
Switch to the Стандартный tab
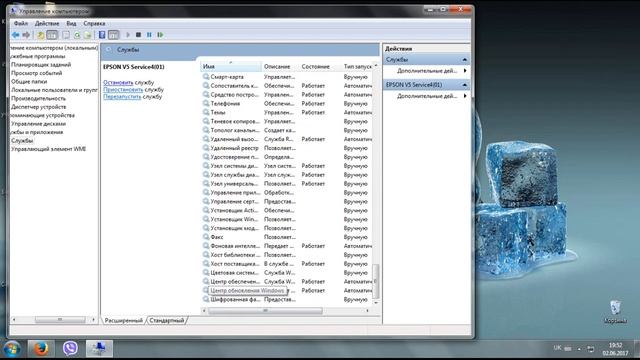coord(167,320)
